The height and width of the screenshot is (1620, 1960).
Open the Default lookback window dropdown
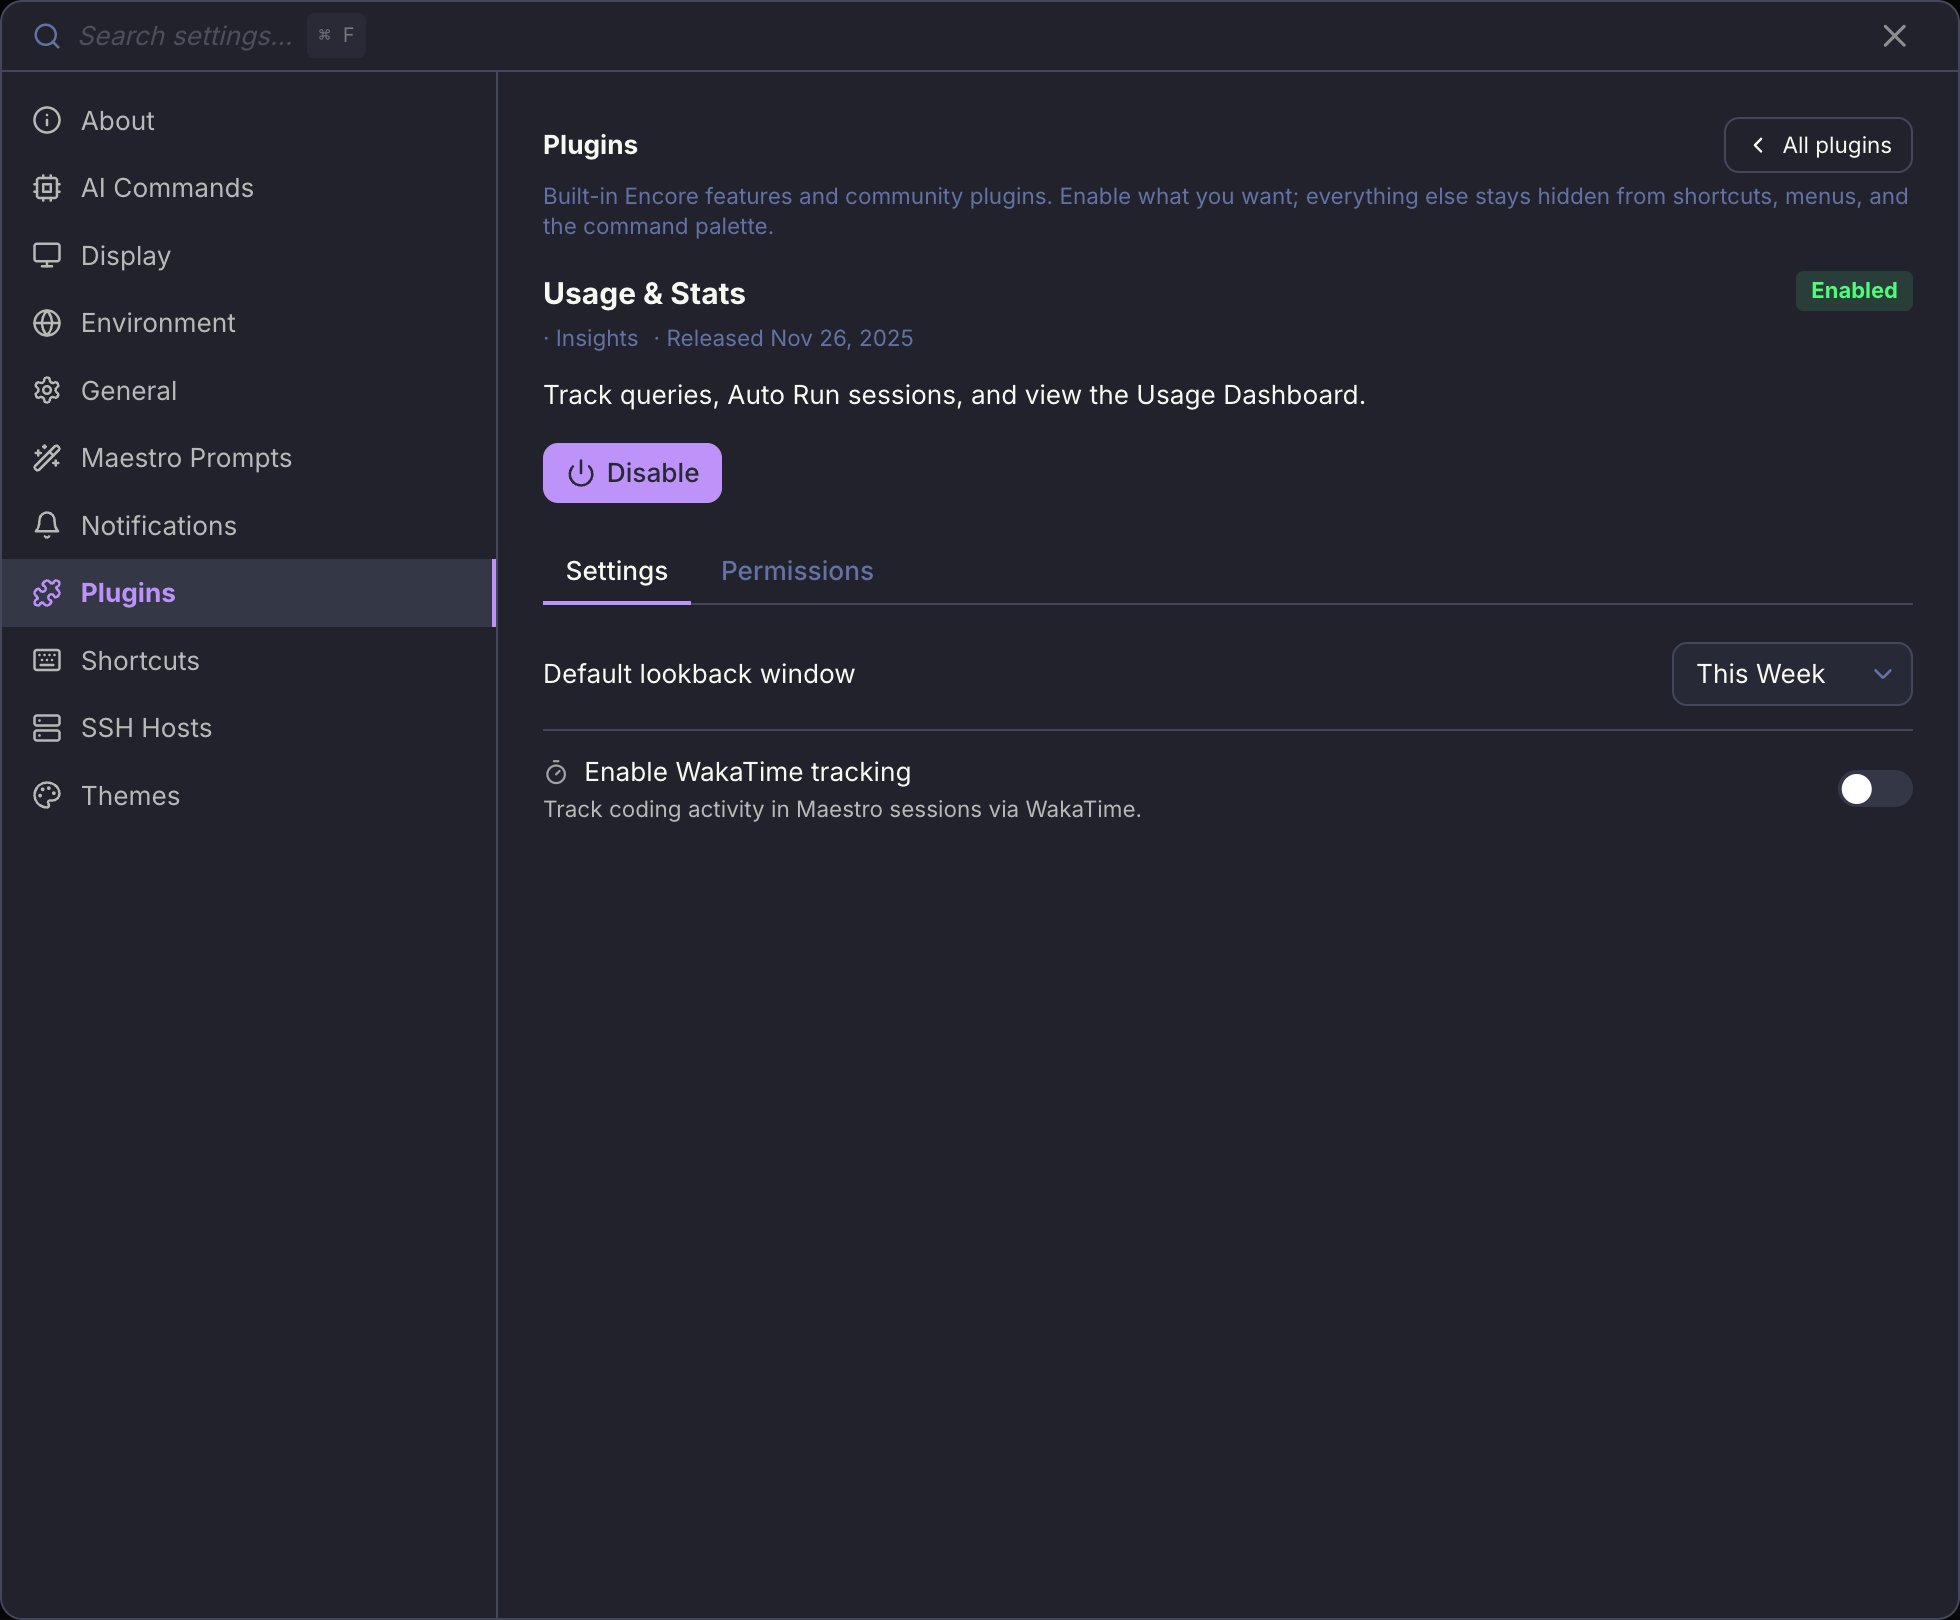point(1792,674)
